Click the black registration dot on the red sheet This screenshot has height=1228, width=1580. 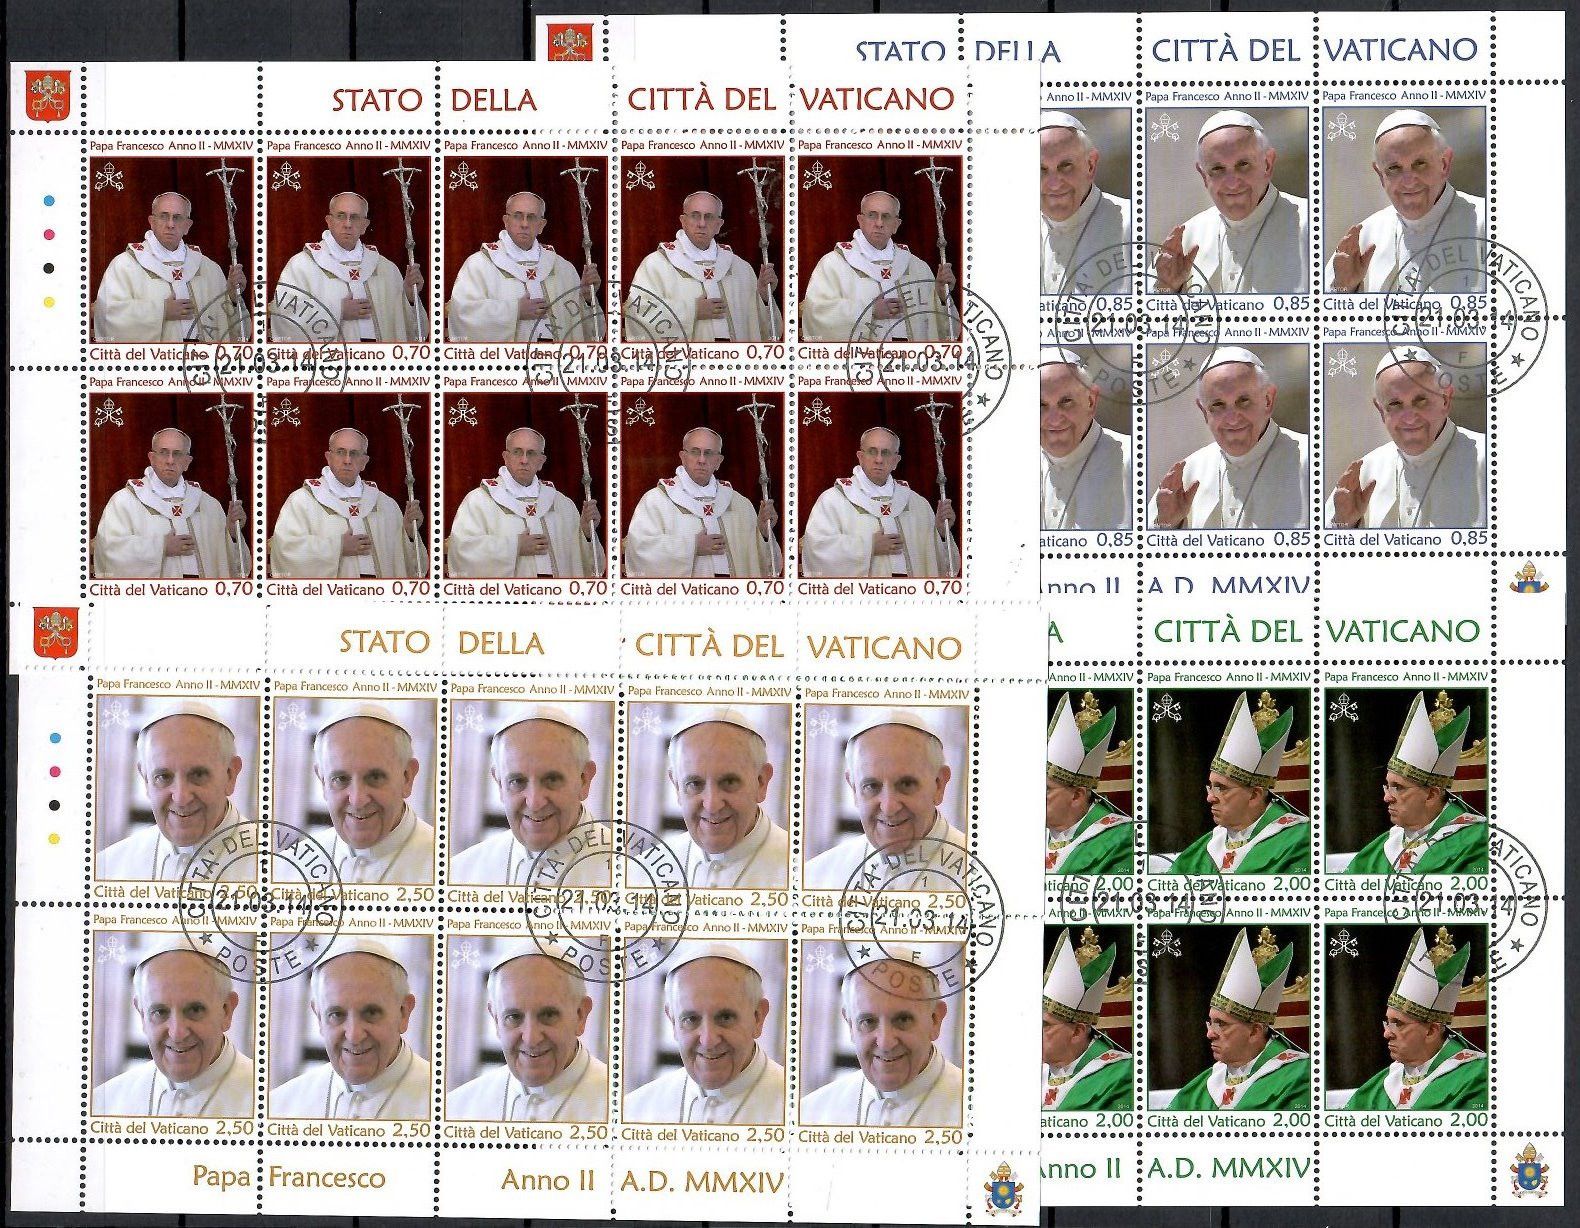(x=47, y=268)
